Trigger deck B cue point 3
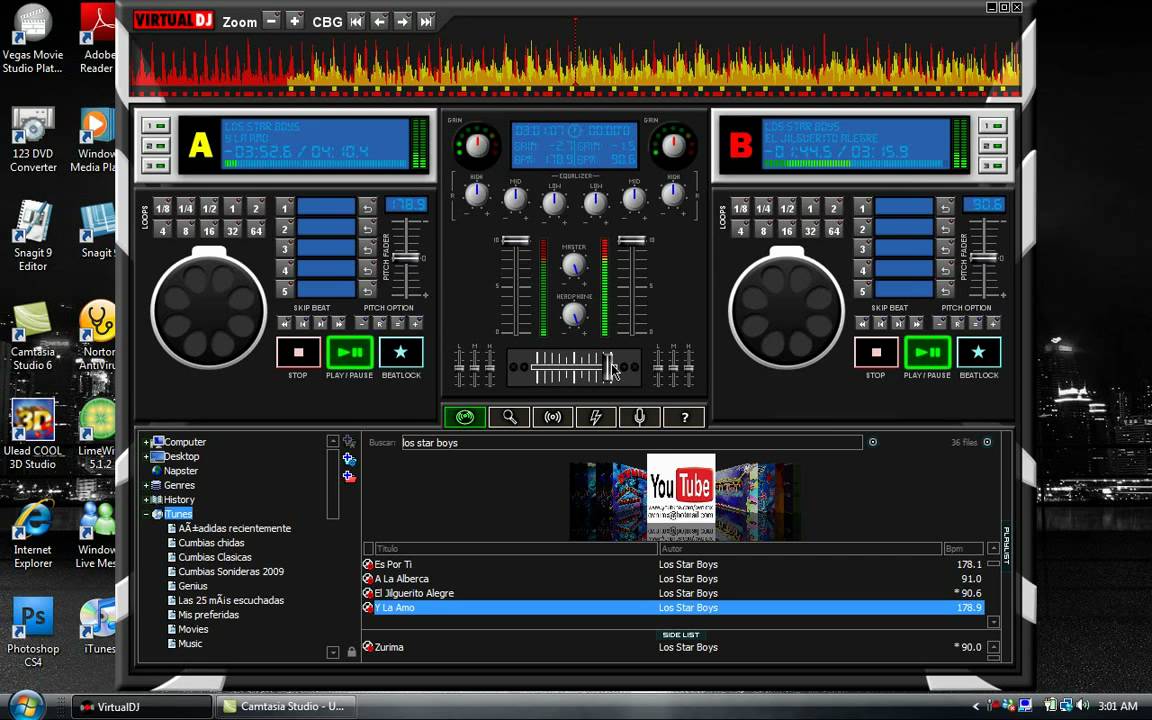 863,249
